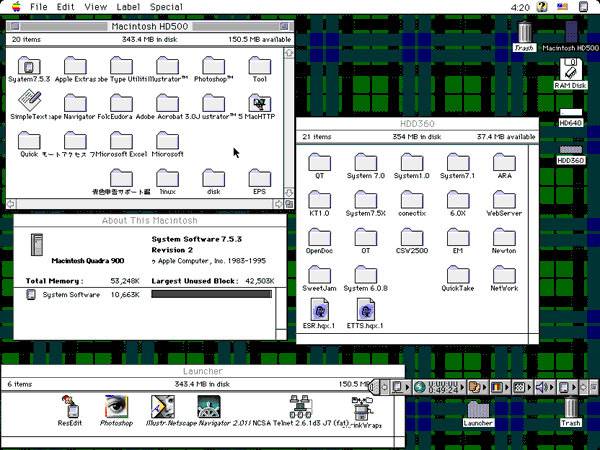Click the System Software memory usage bar
The image size is (600, 450).
point(212,294)
